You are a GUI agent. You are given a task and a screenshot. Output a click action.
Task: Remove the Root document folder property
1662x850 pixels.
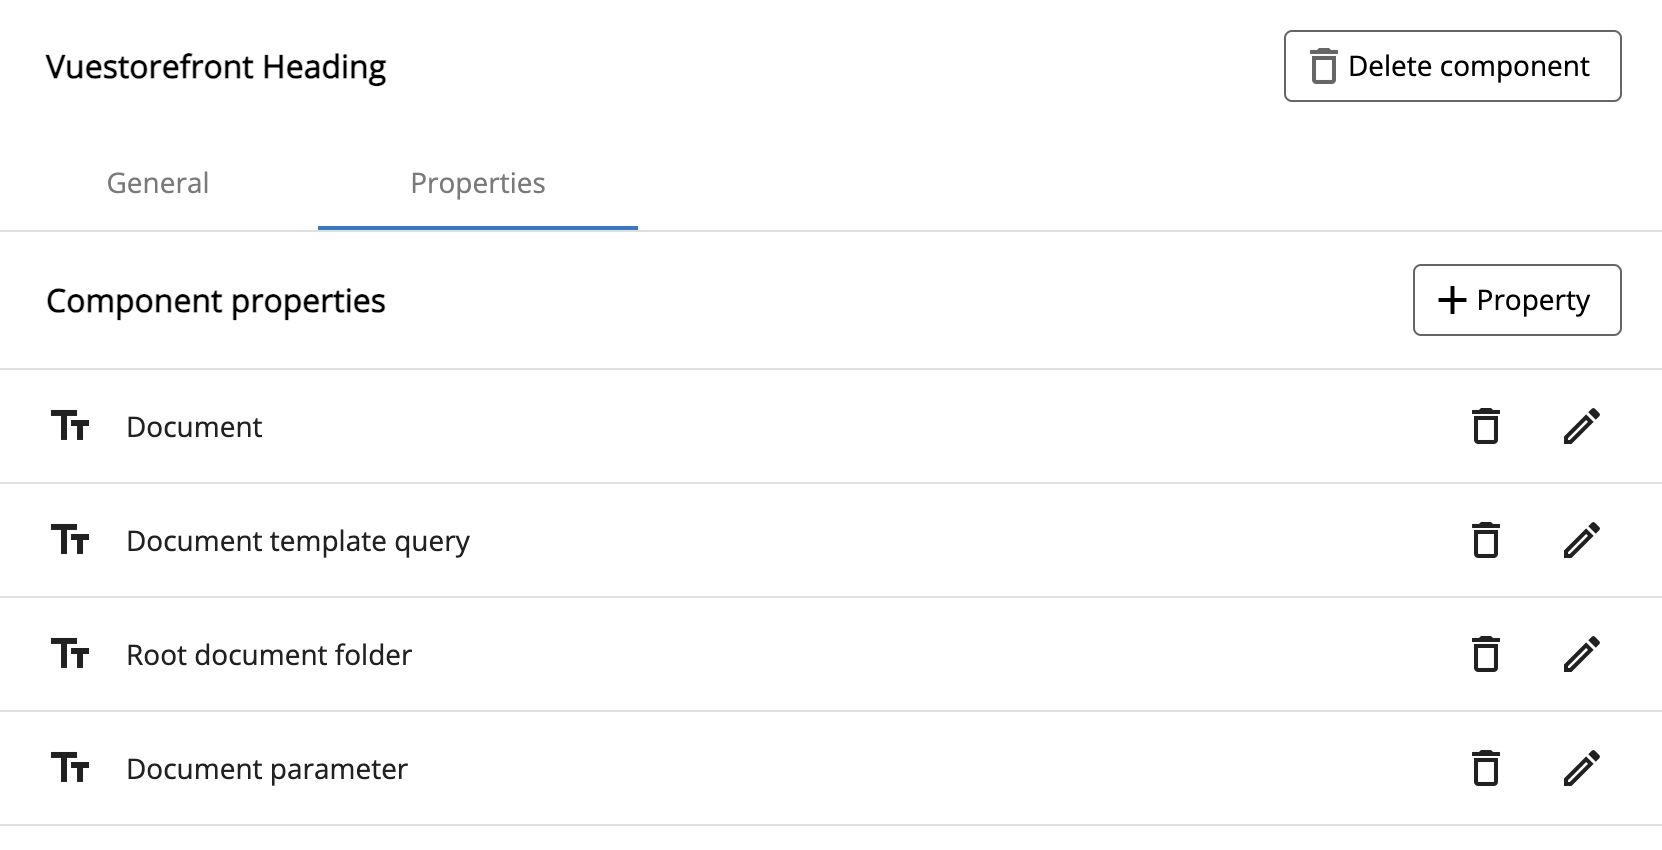point(1486,654)
